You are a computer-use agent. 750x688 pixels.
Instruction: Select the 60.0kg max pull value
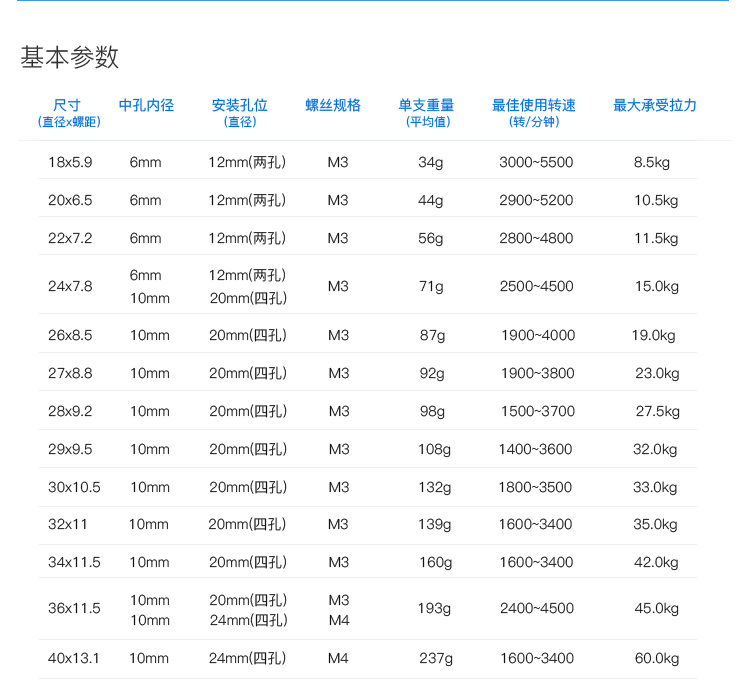657,658
